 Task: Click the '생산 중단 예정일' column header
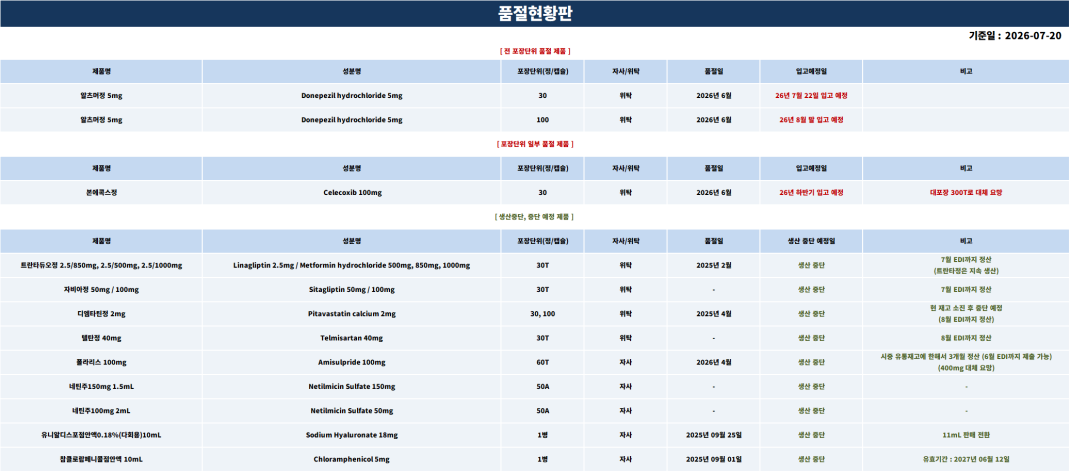coord(811,241)
